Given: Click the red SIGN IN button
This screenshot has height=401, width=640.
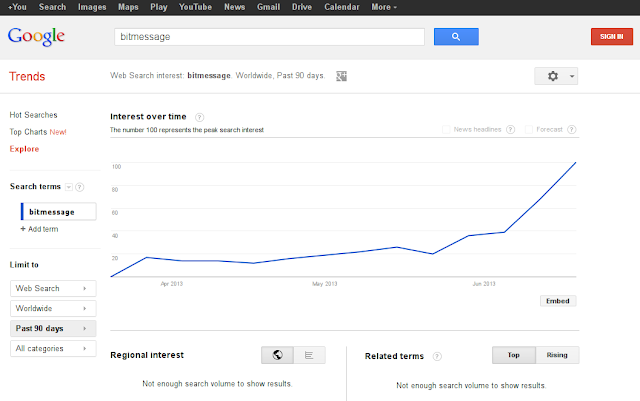Looking at the screenshot, I should (611, 37).
